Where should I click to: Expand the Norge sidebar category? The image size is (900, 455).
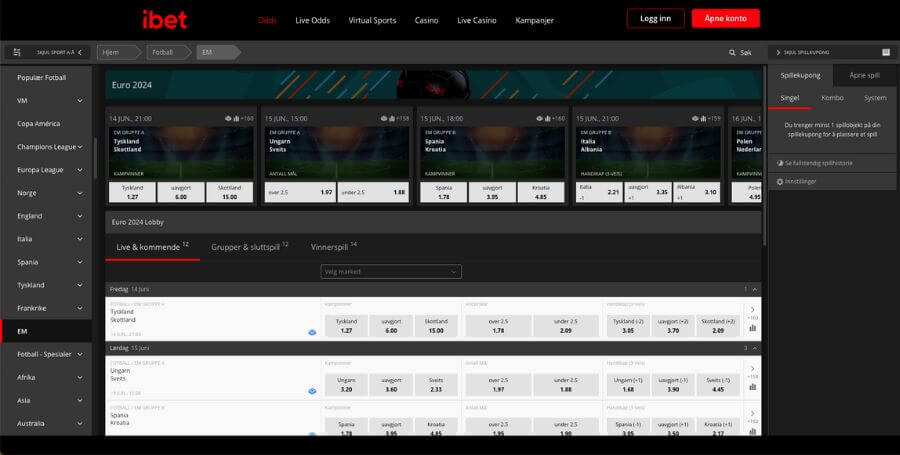pos(79,192)
